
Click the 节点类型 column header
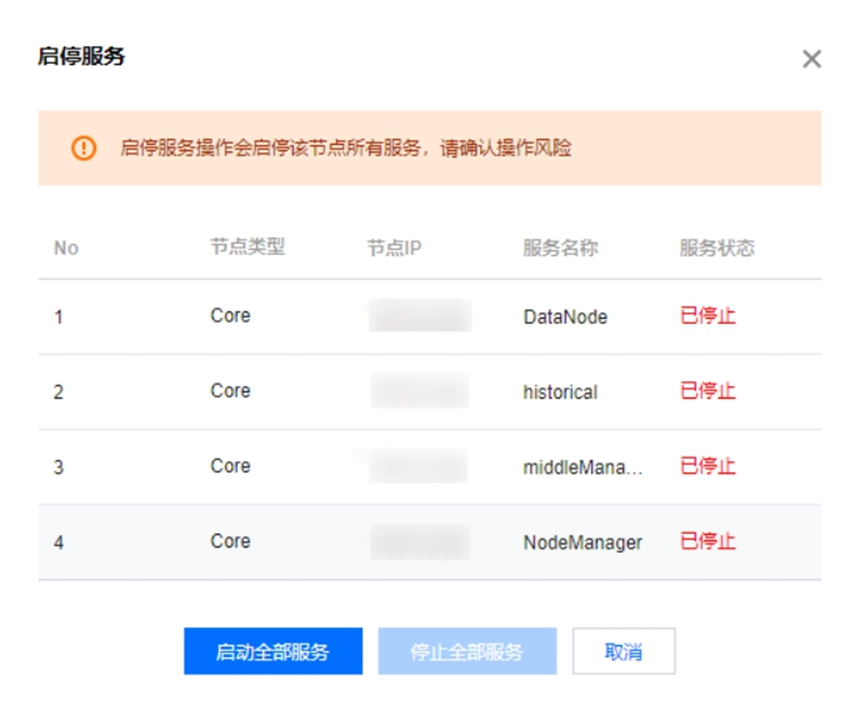[247, 248]
